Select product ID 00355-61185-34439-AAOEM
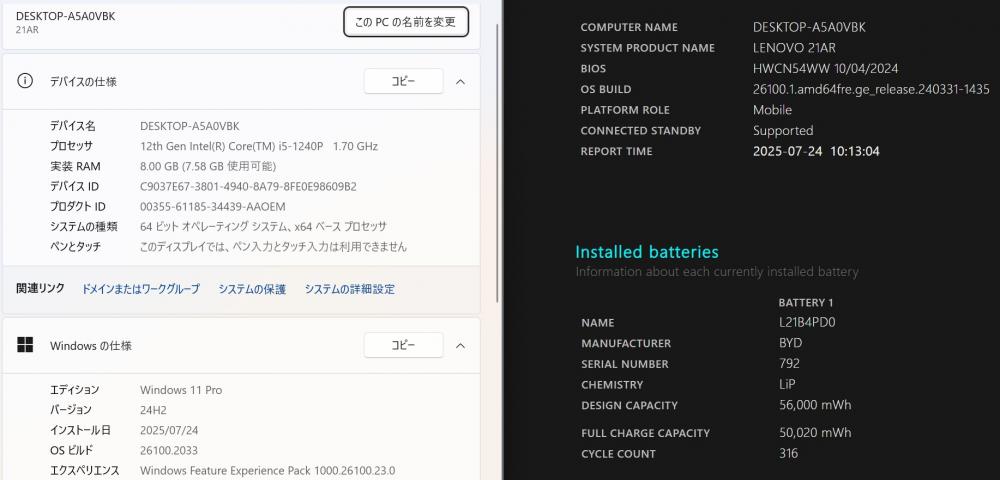The width and height of the screenshot is (1000, 480). (x=212, y=207)
